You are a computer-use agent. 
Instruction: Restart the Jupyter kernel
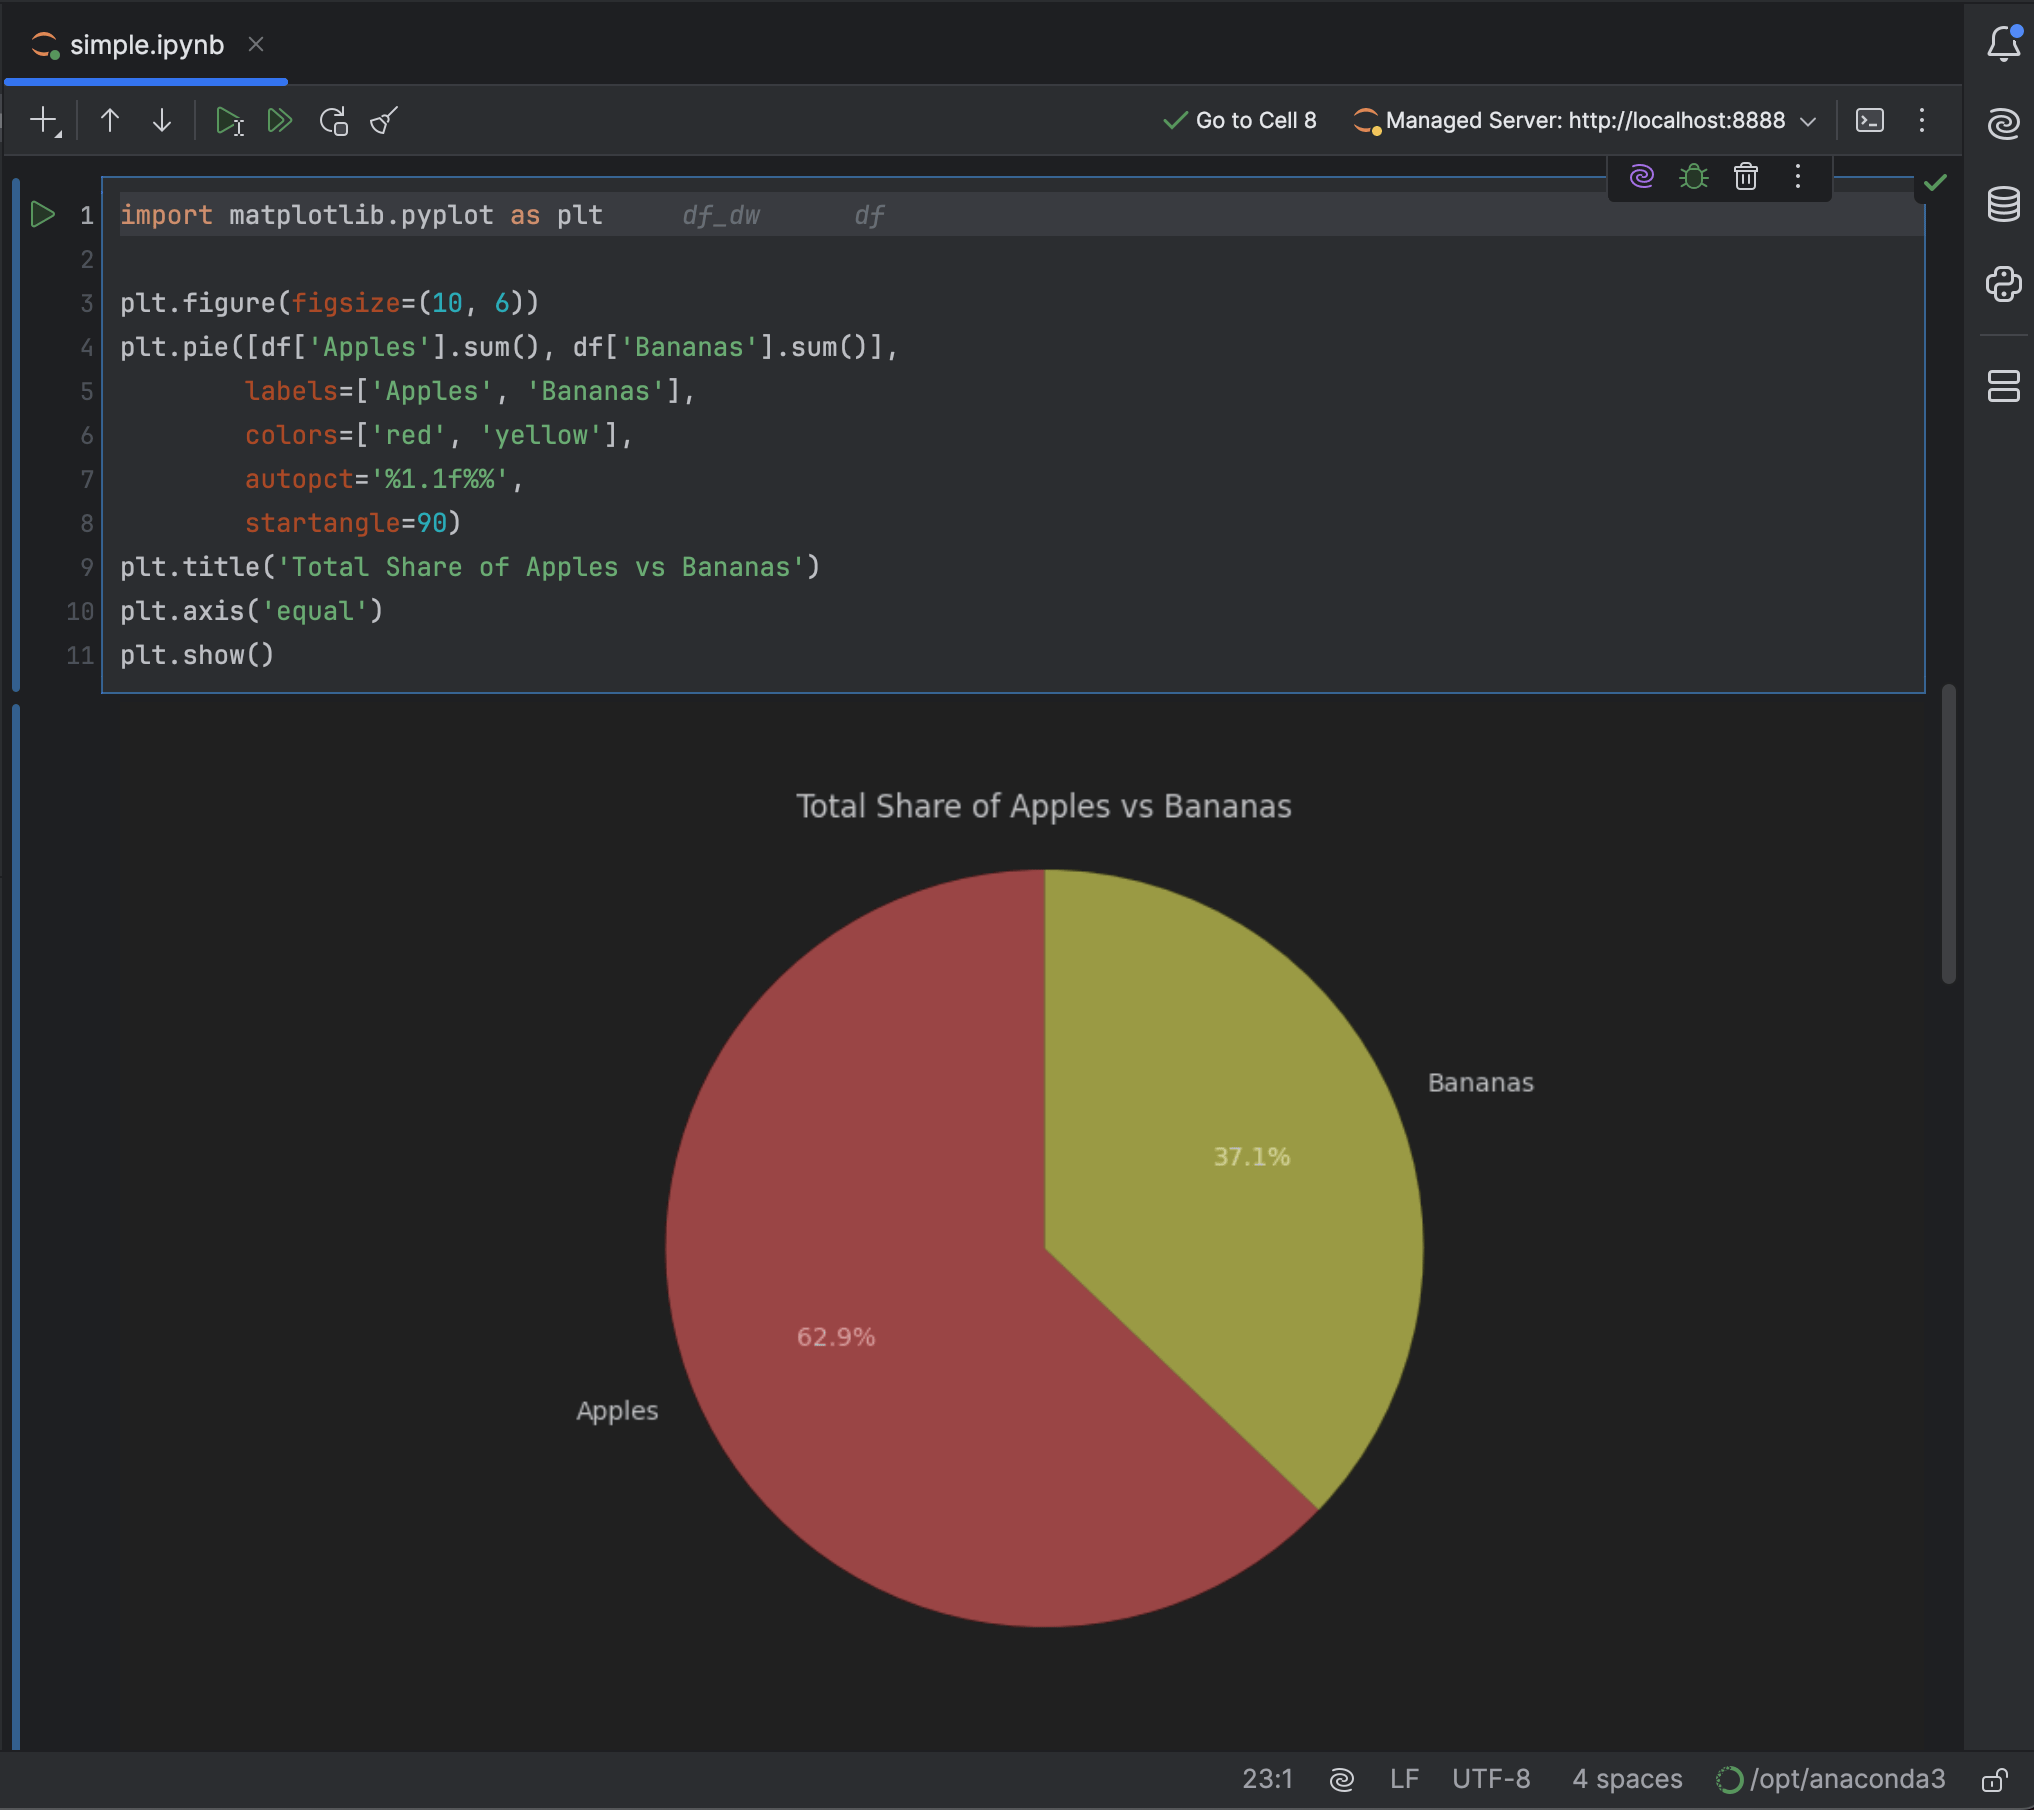pyautogui.click(x=333, y=121)
